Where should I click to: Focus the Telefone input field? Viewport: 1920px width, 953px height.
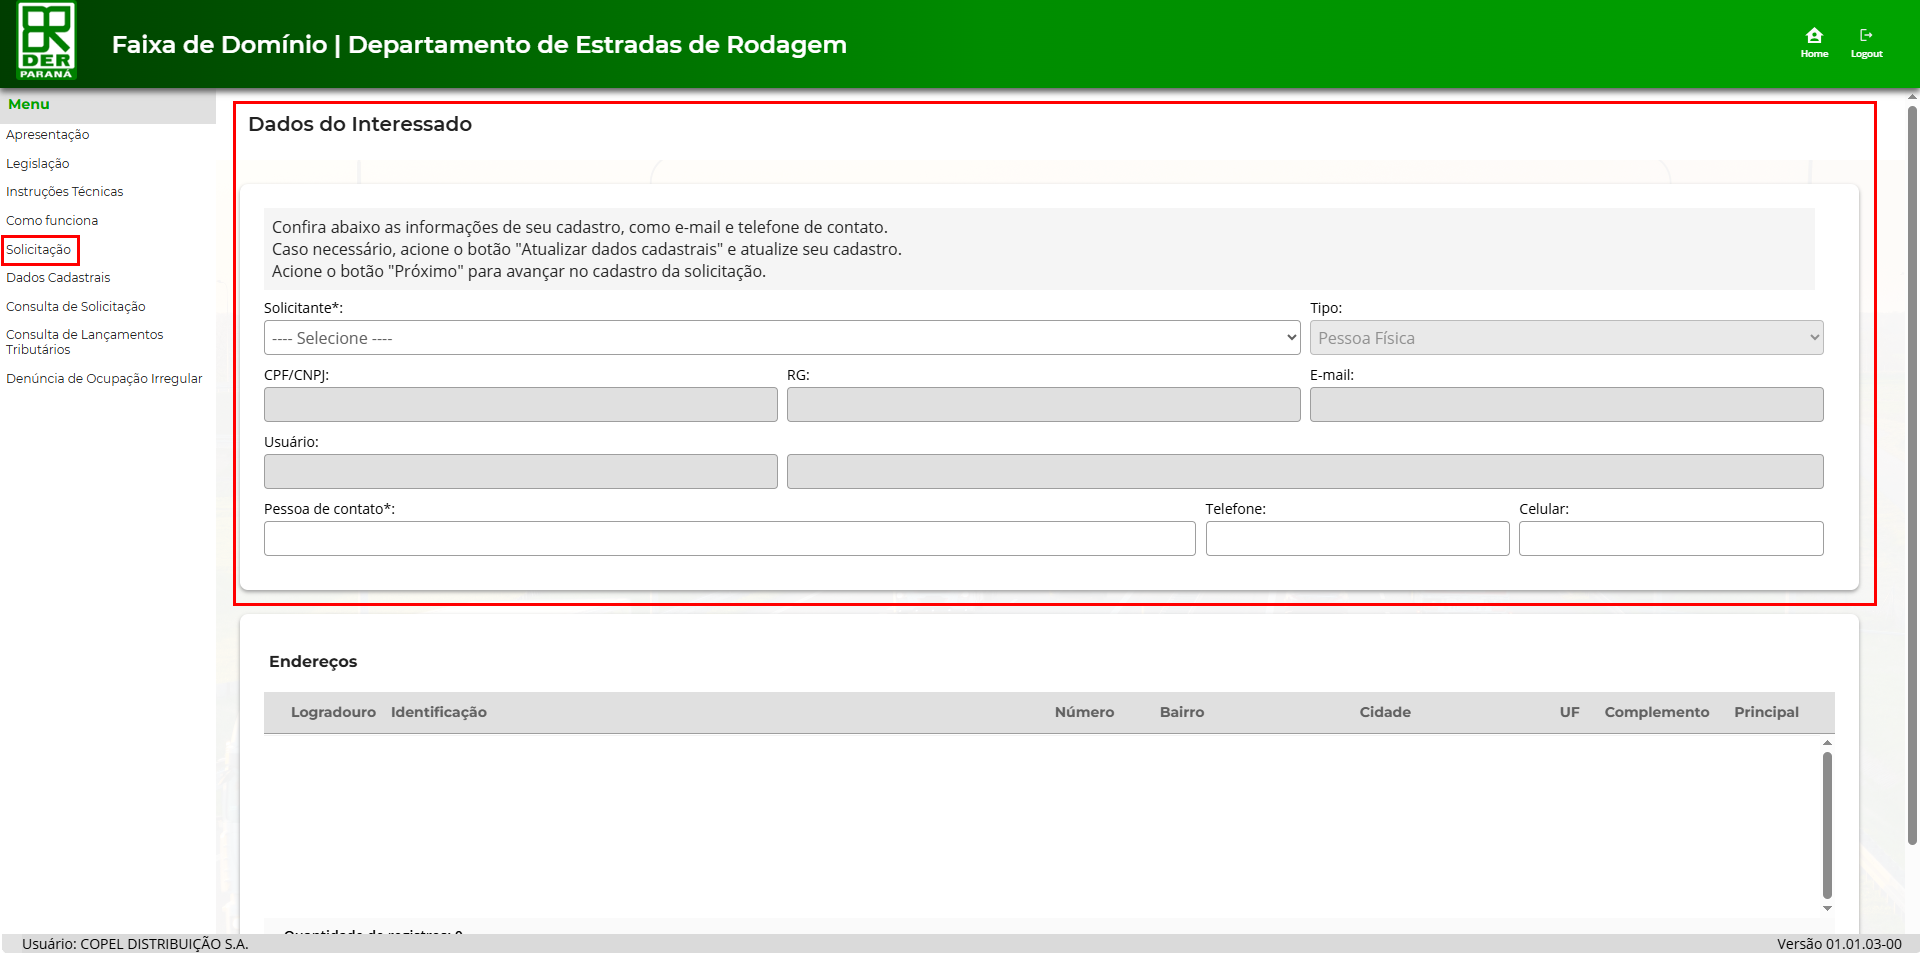(x=1357, y=539)
